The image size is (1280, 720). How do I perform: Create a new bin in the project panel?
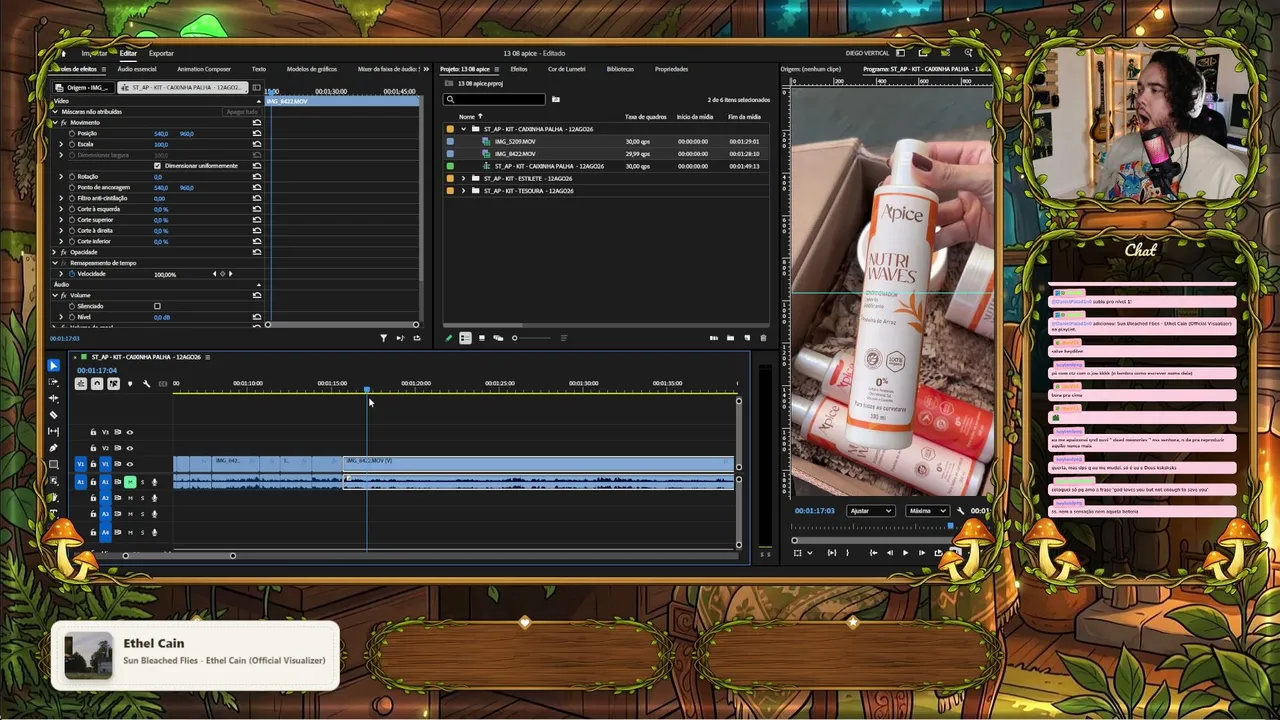pyautogui.click(x=730, y=338)
